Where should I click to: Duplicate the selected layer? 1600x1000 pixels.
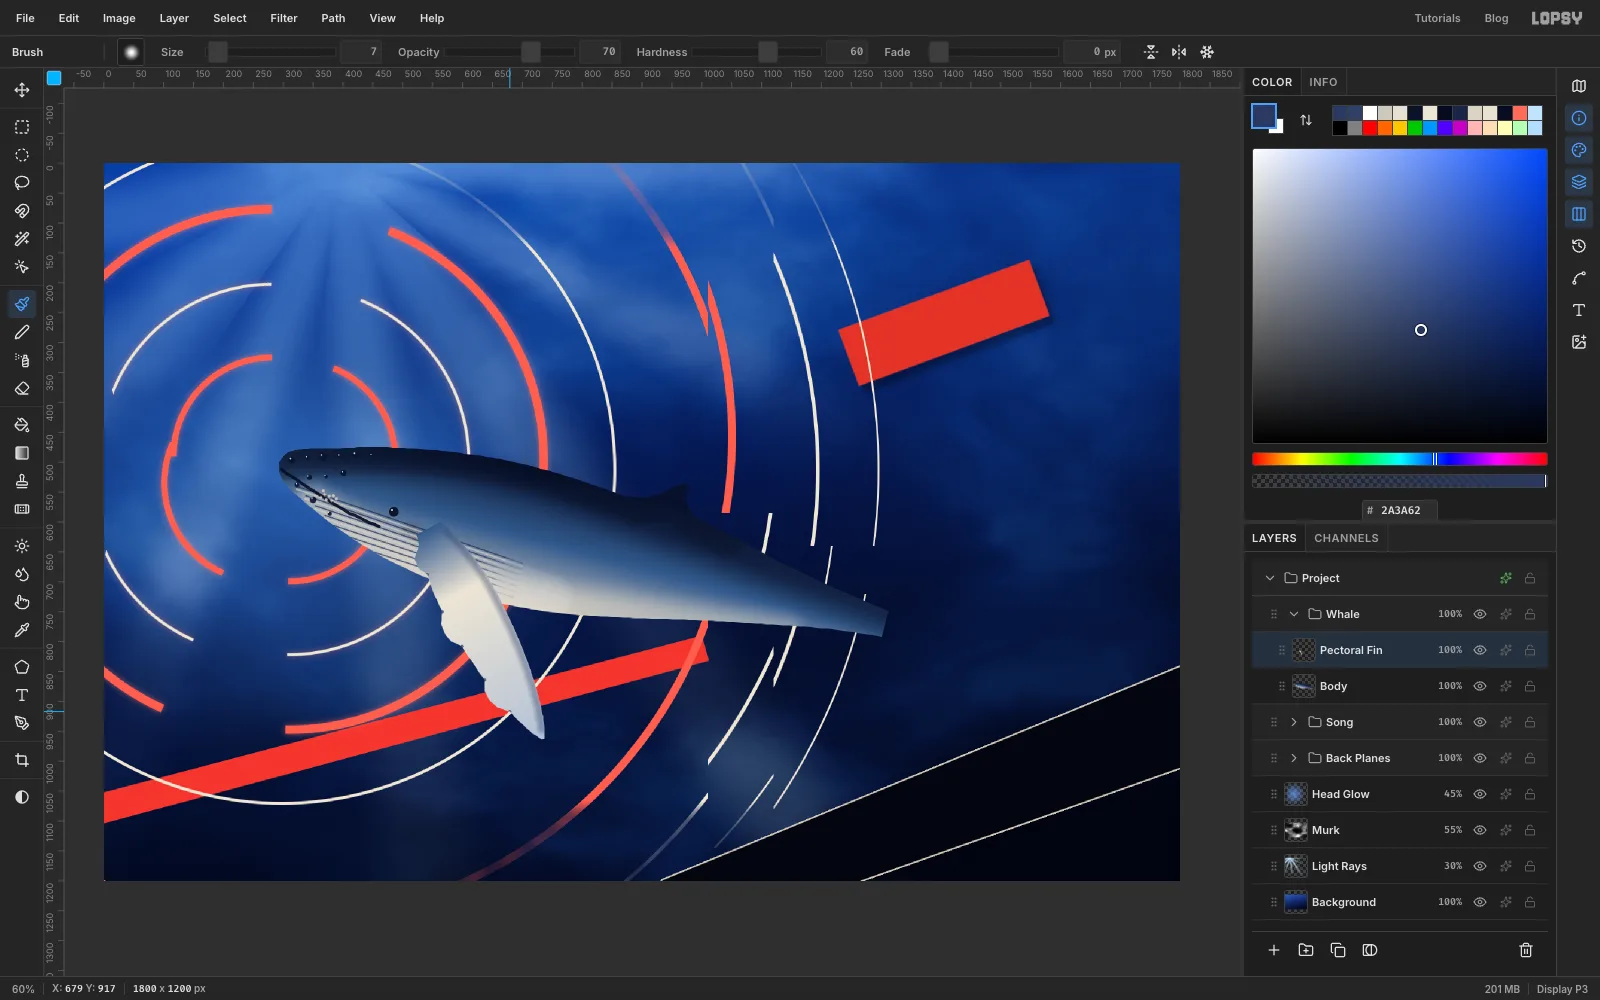[1338, 950]
